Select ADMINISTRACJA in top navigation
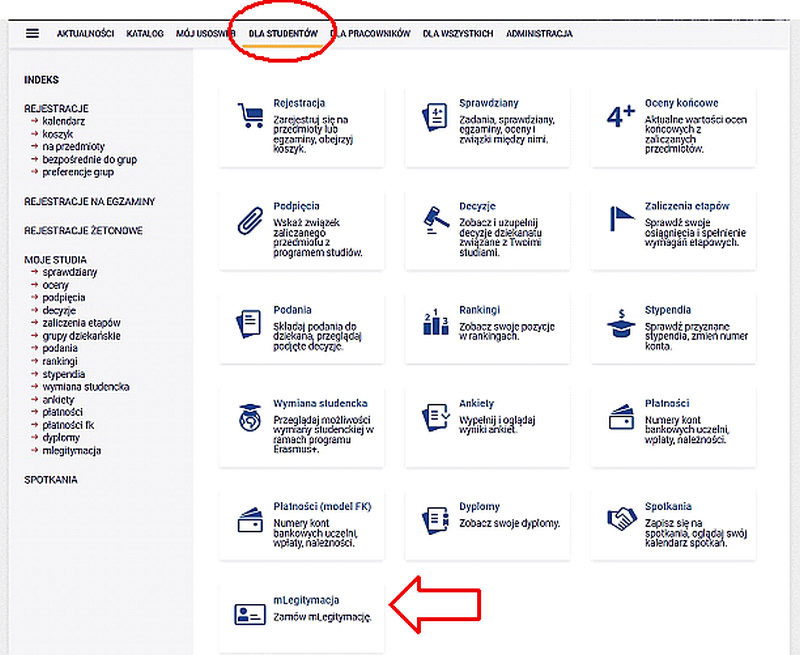 coord(539,33)
